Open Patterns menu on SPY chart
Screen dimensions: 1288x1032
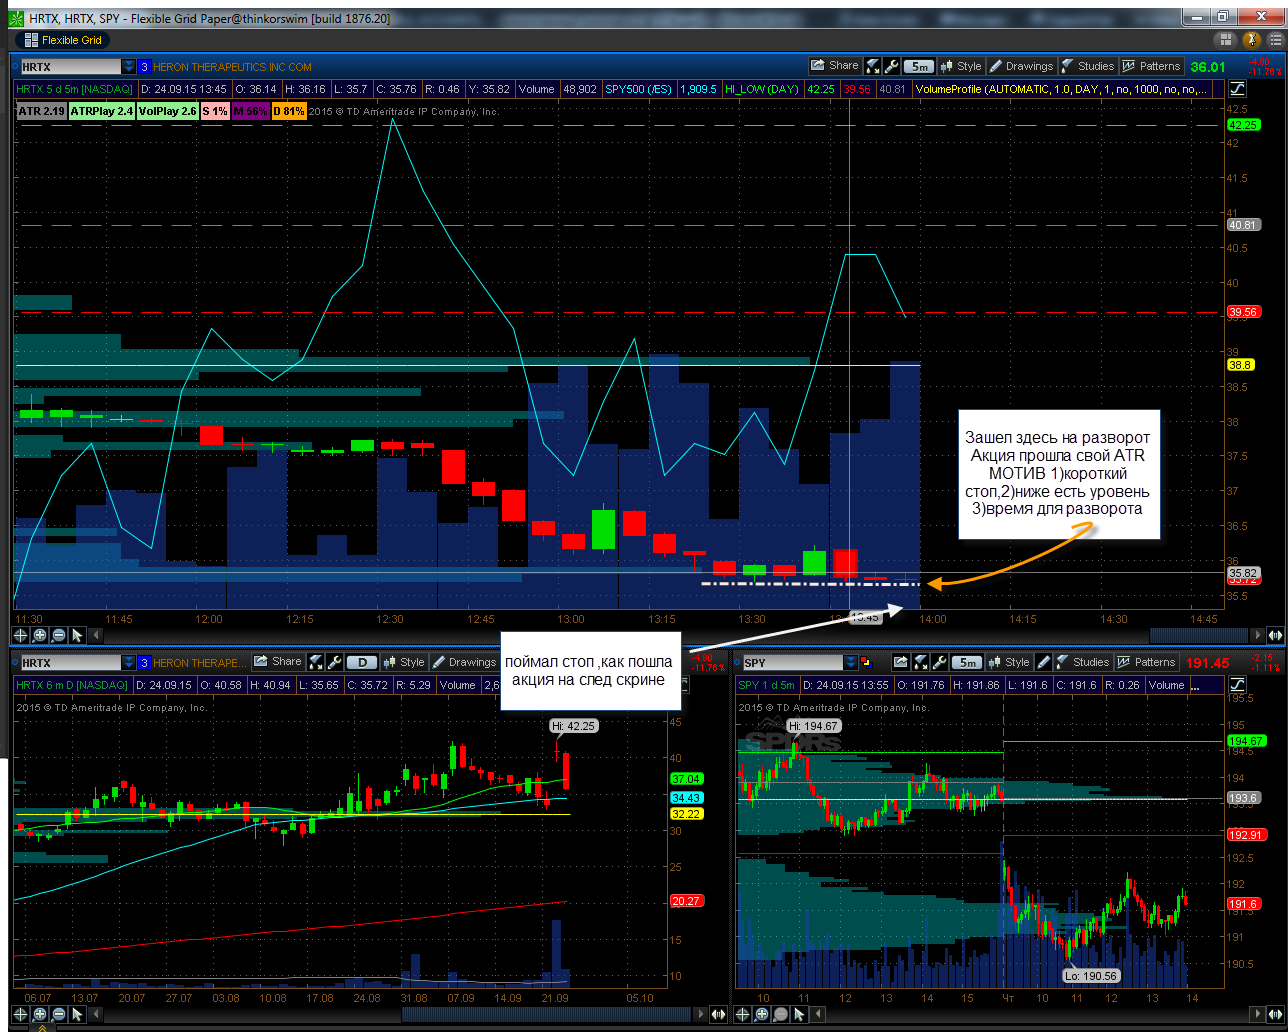[1146, 661]
